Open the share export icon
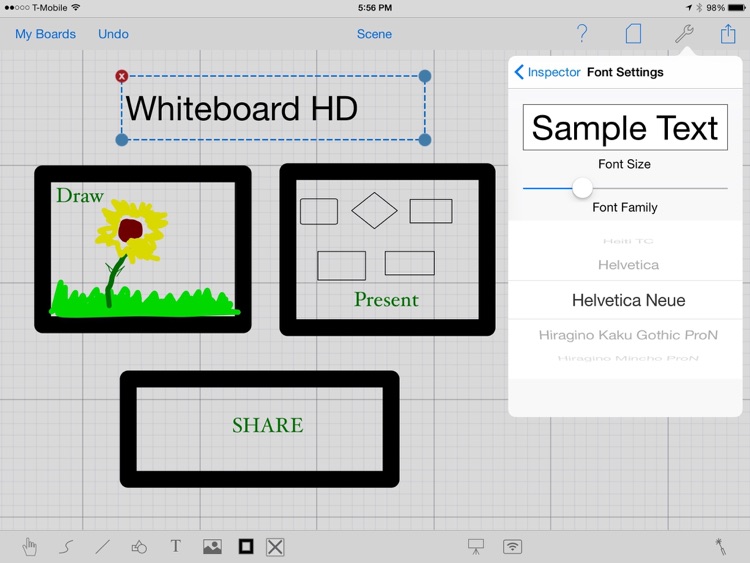The height and width of the screenshot is (563, 750). point(728,33)
